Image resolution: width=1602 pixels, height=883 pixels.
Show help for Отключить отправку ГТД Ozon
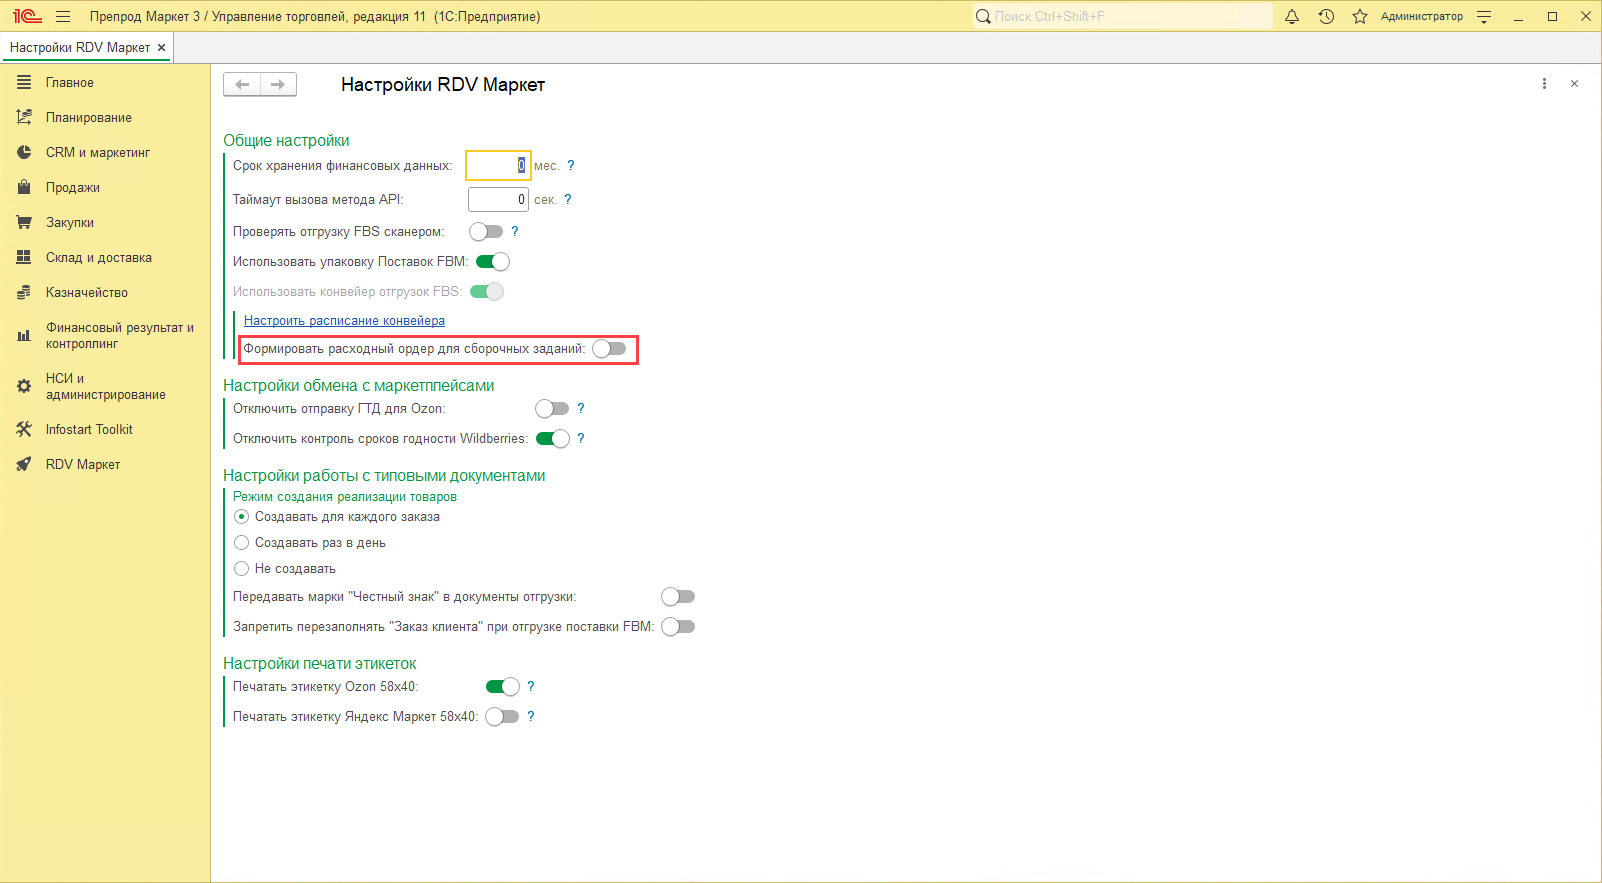pos(581,408)
